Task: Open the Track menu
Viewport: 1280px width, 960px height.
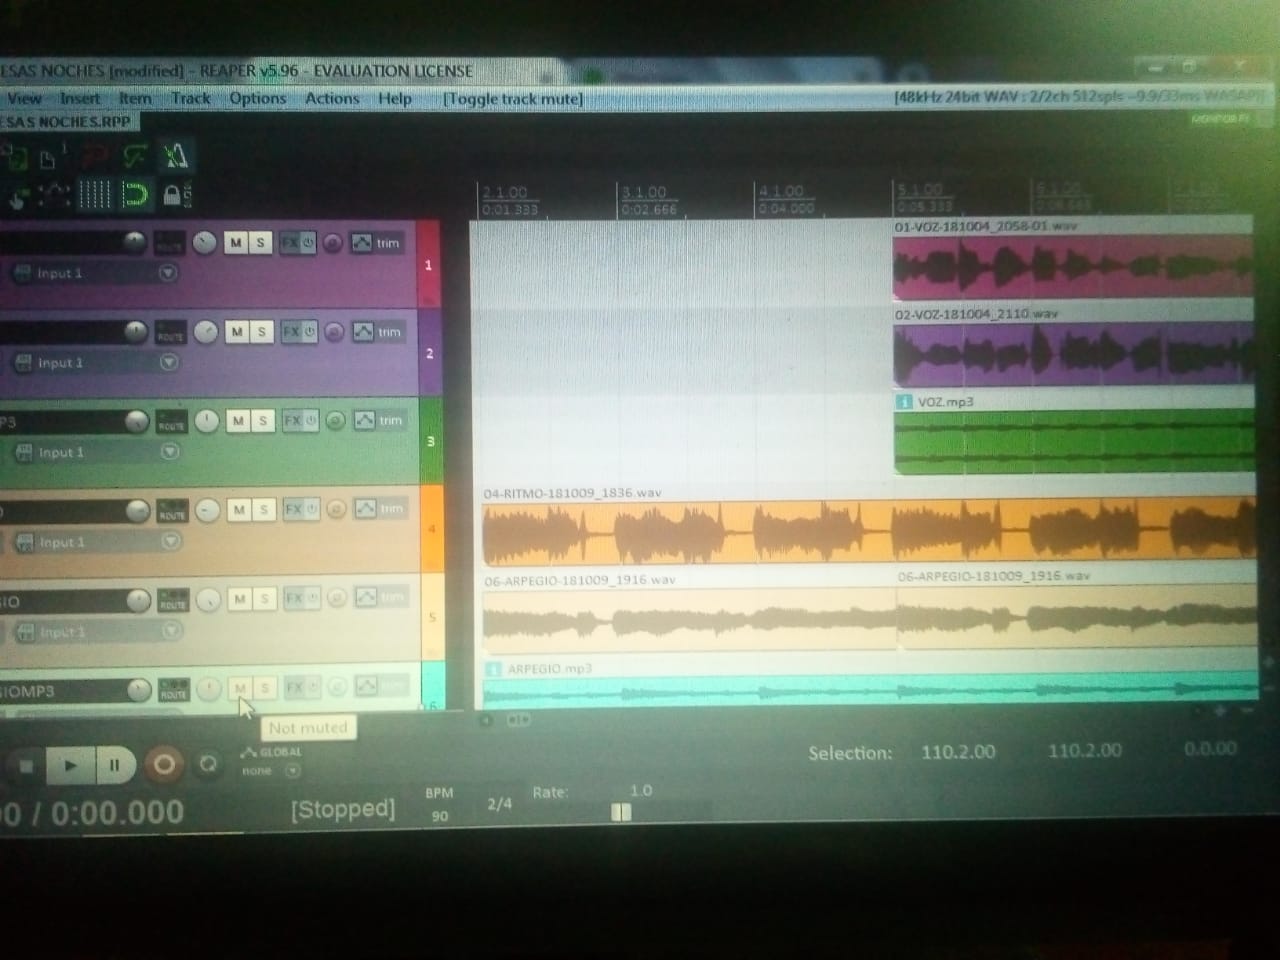Action: [x=191, y=98]
